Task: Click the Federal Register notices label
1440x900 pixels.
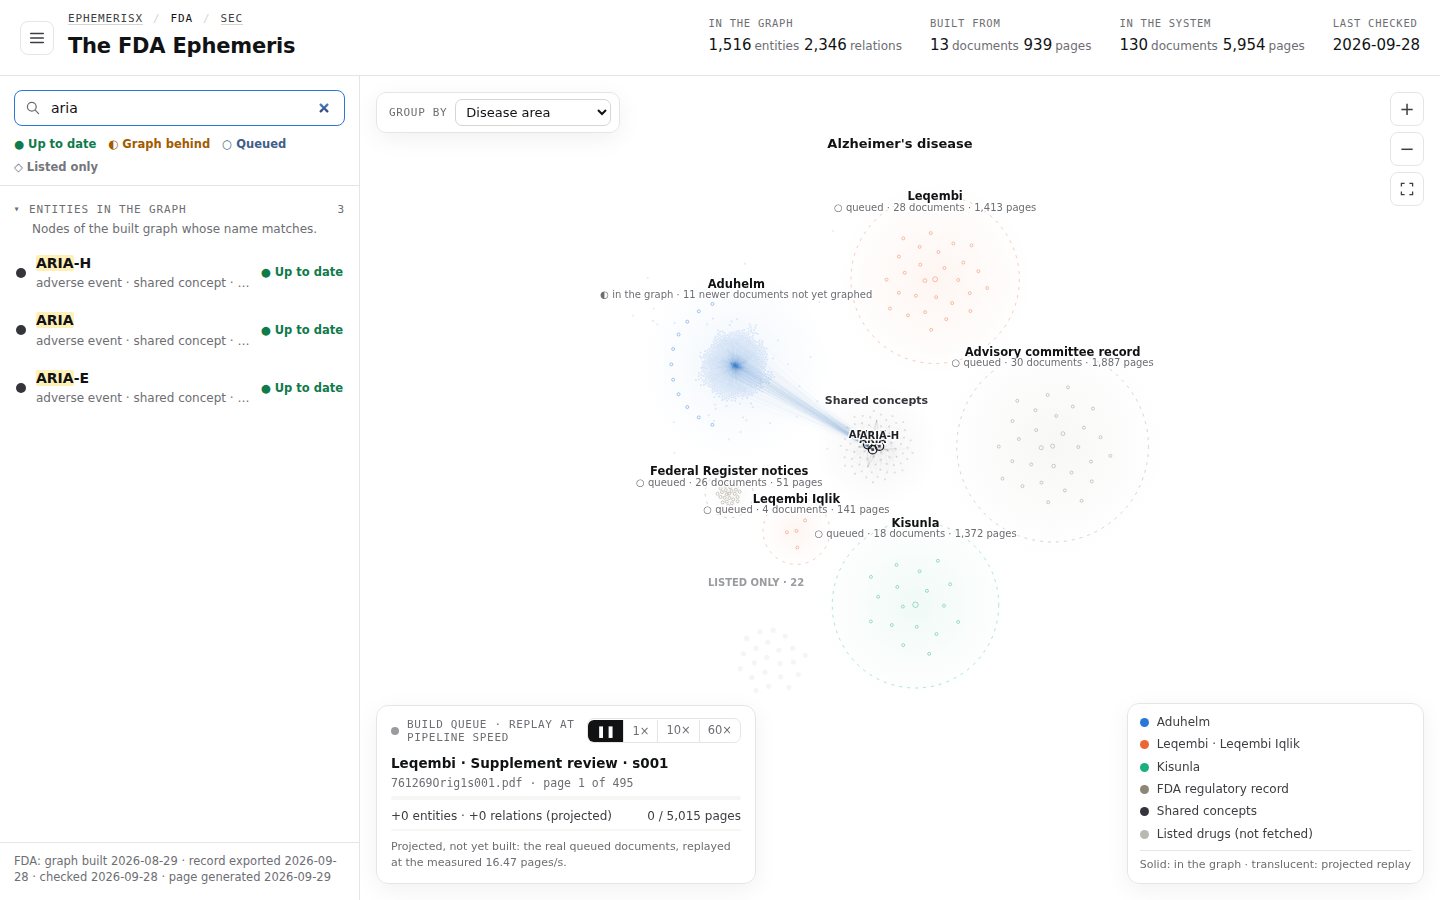Action: click(x=729, y=471)
